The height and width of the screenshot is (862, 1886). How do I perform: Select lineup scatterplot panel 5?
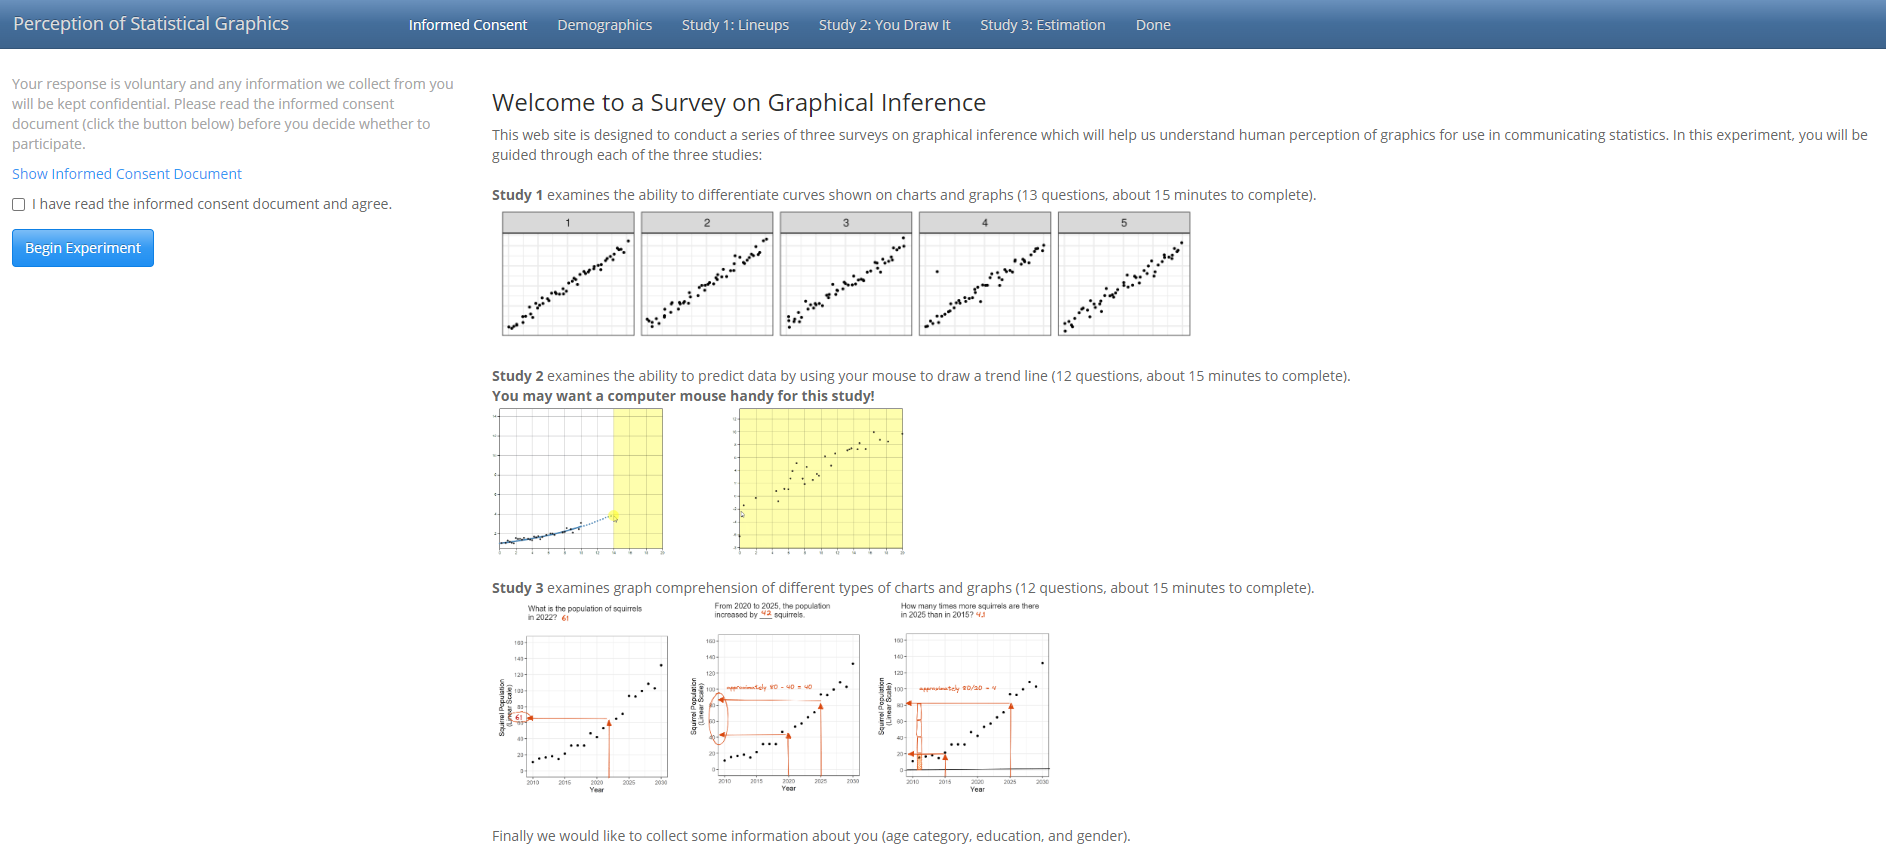[1124, 274]
